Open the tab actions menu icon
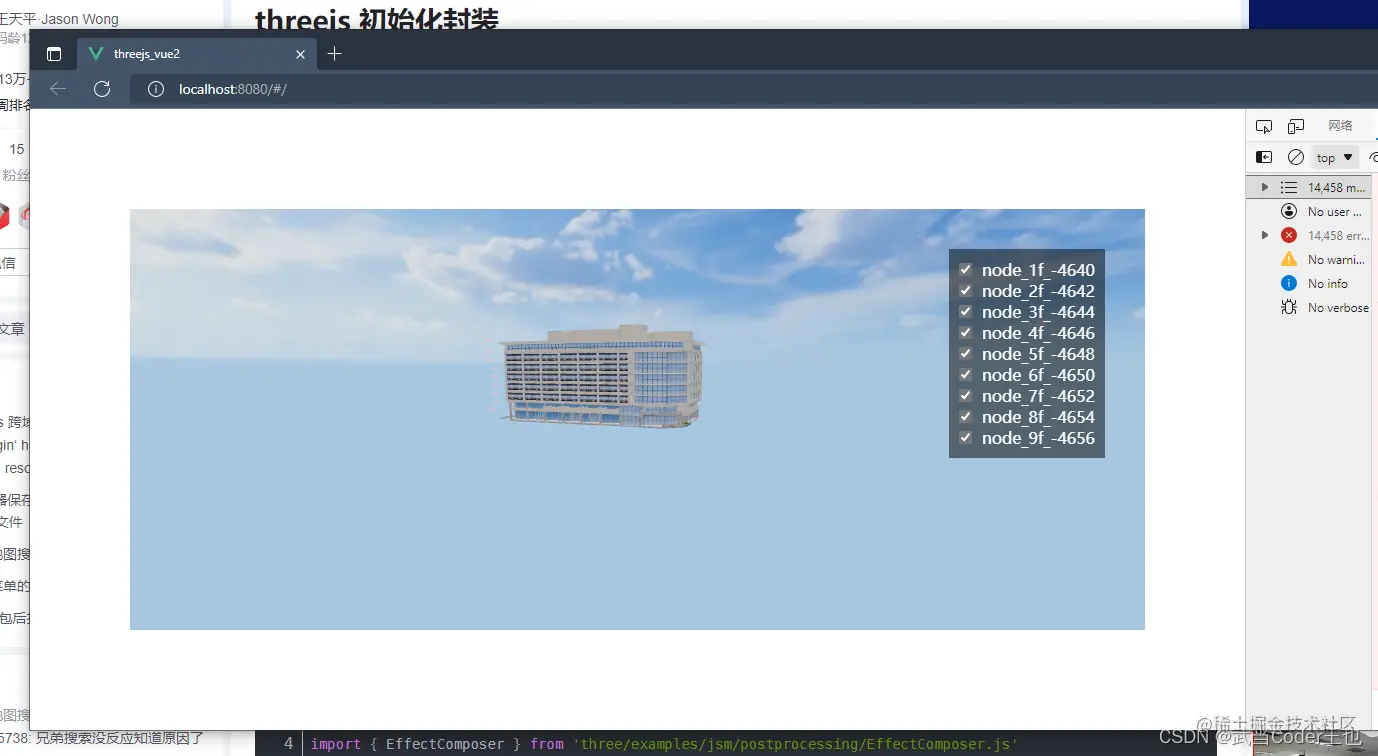Screen dimensions: 1378x756 54,54
